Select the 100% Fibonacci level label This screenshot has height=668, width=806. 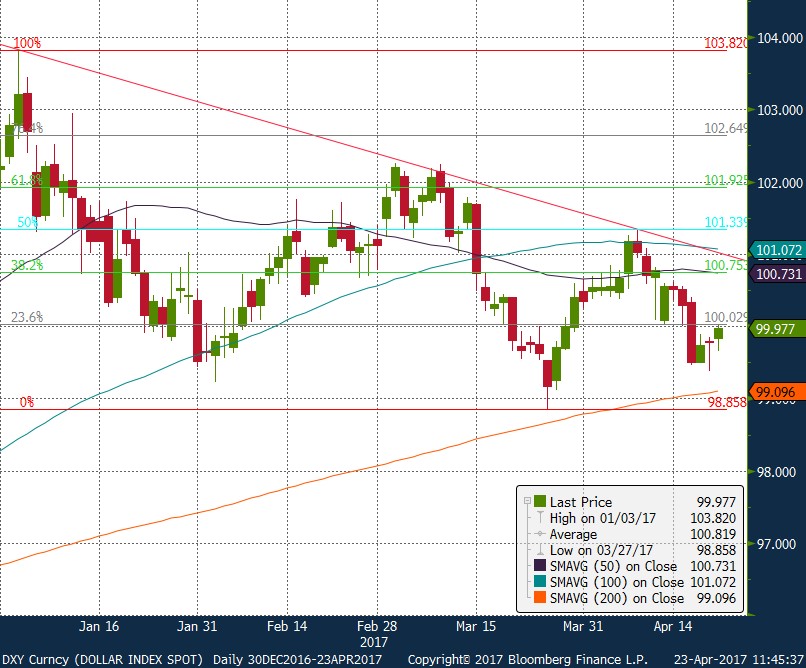click(x=27, y=44)
